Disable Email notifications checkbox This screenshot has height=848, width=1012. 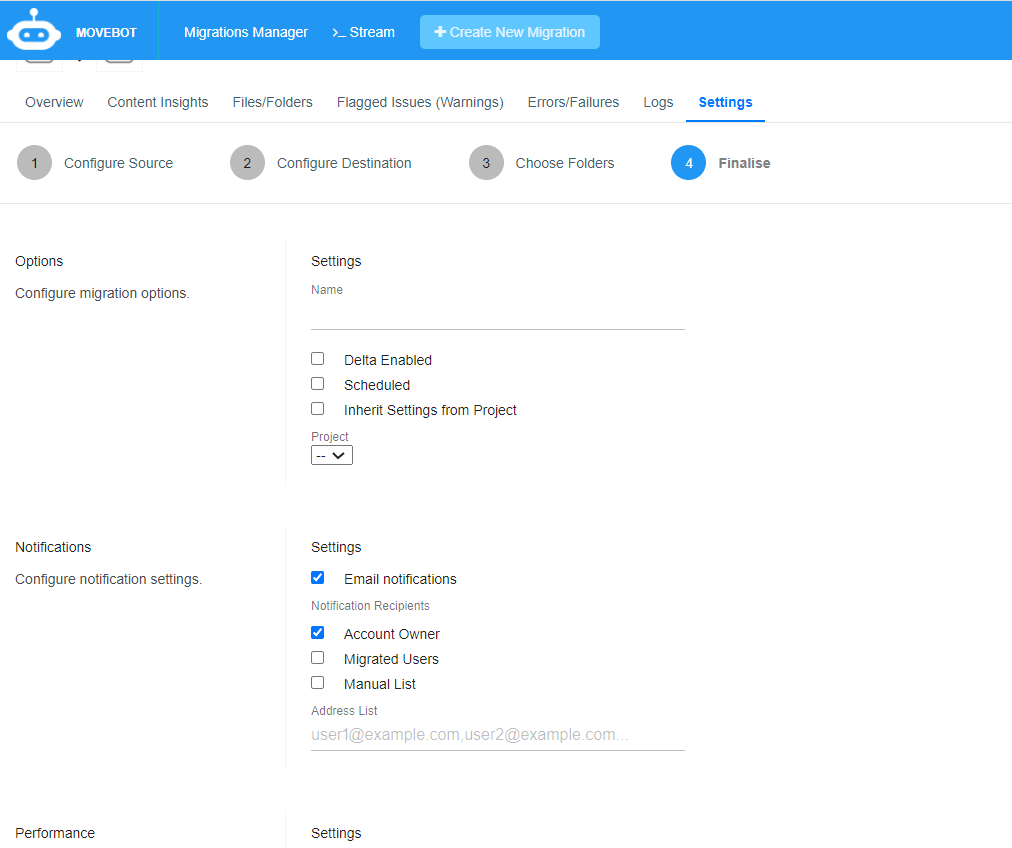[x=318, y=578]
